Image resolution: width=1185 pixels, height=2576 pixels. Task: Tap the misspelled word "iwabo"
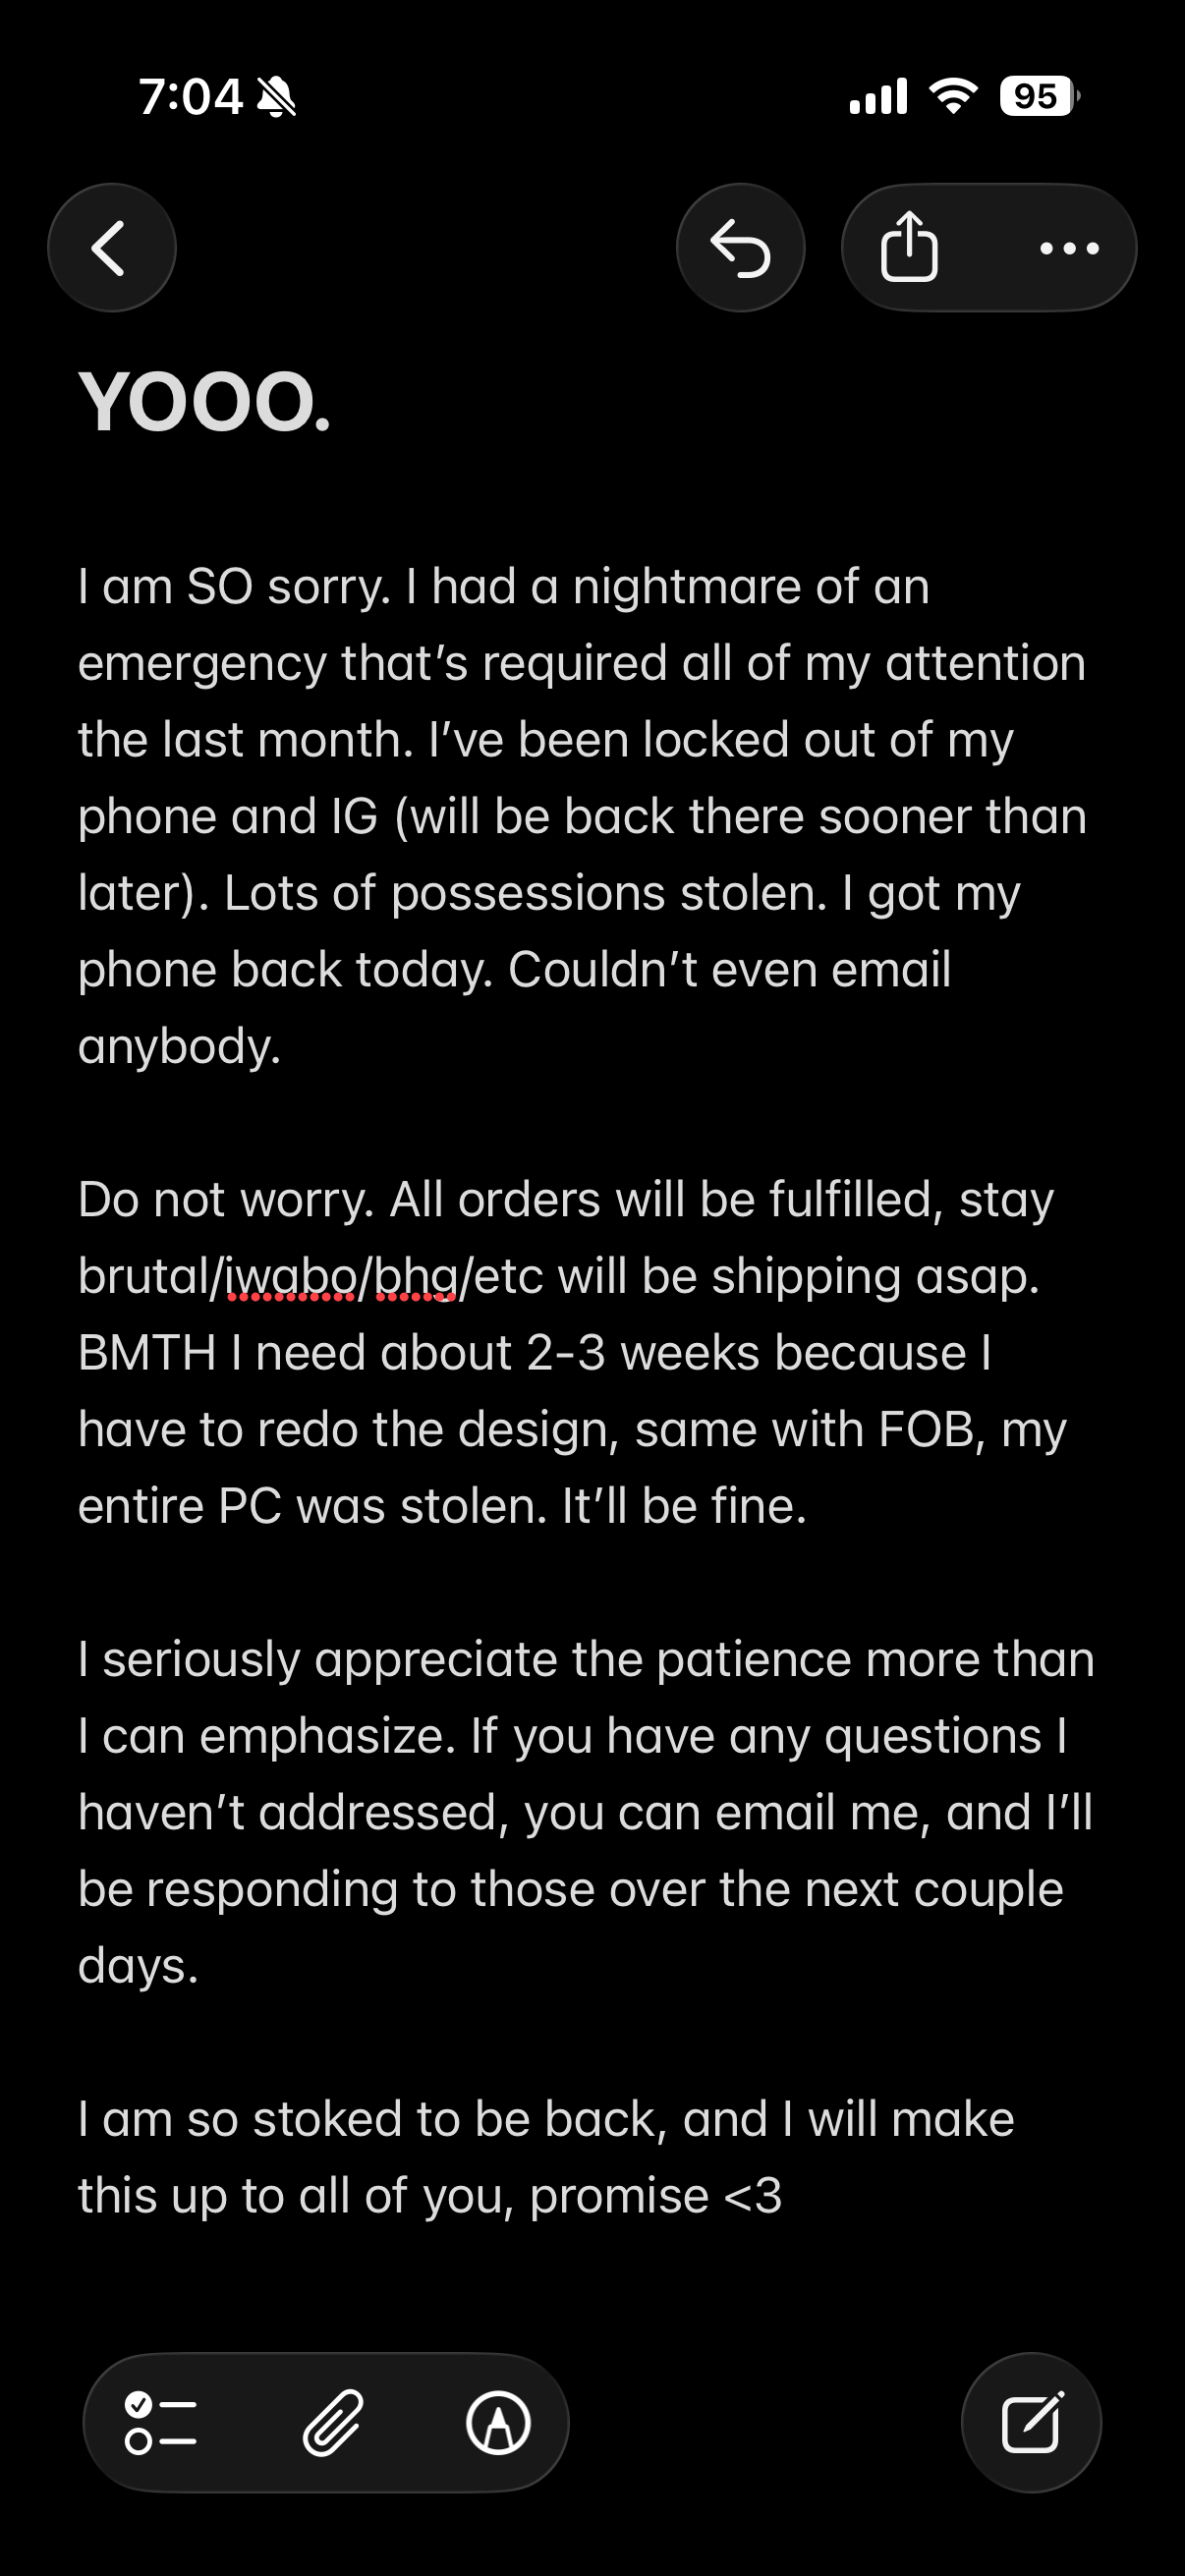[290, 1276]
